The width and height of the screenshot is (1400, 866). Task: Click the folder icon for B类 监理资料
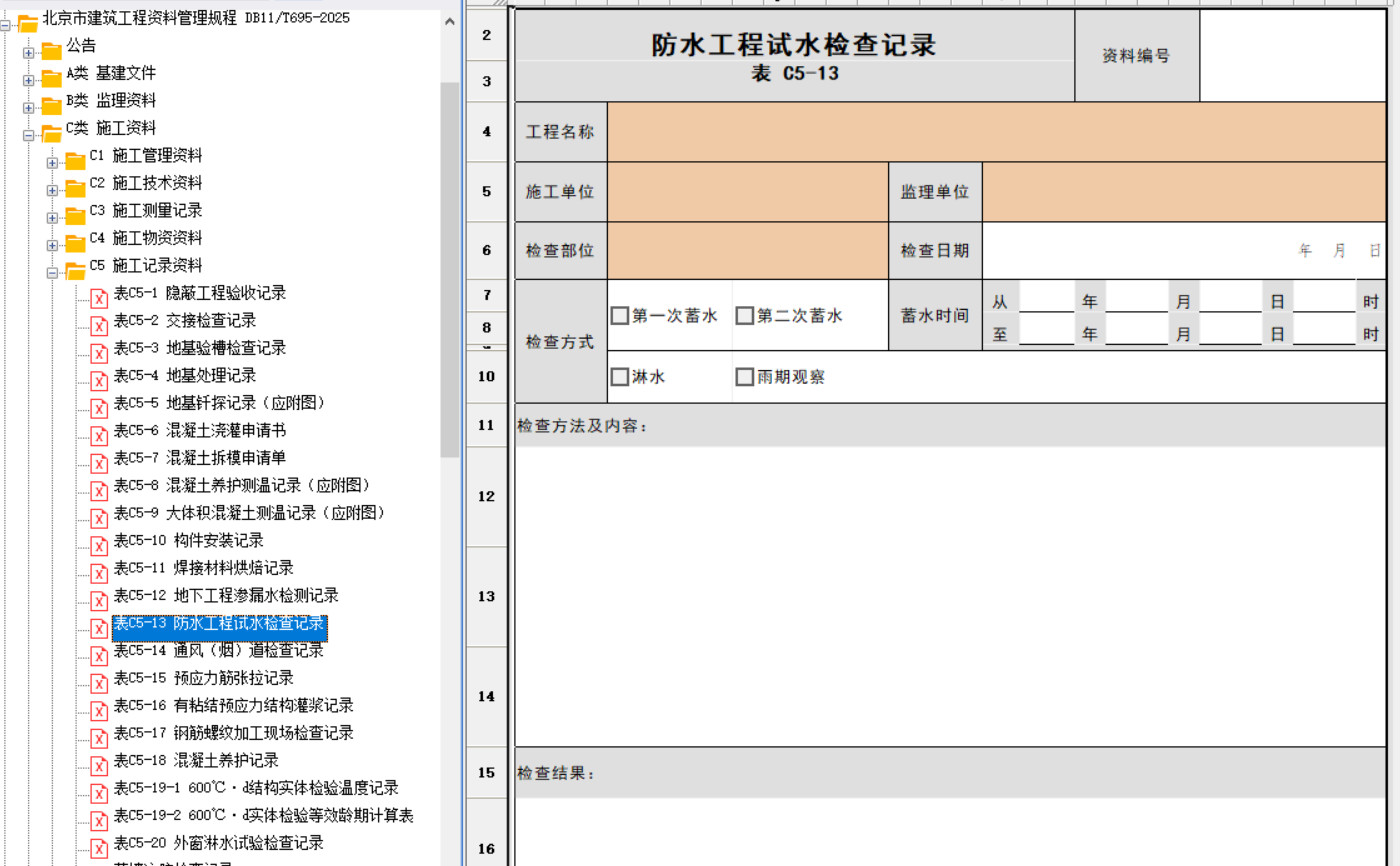52,104
